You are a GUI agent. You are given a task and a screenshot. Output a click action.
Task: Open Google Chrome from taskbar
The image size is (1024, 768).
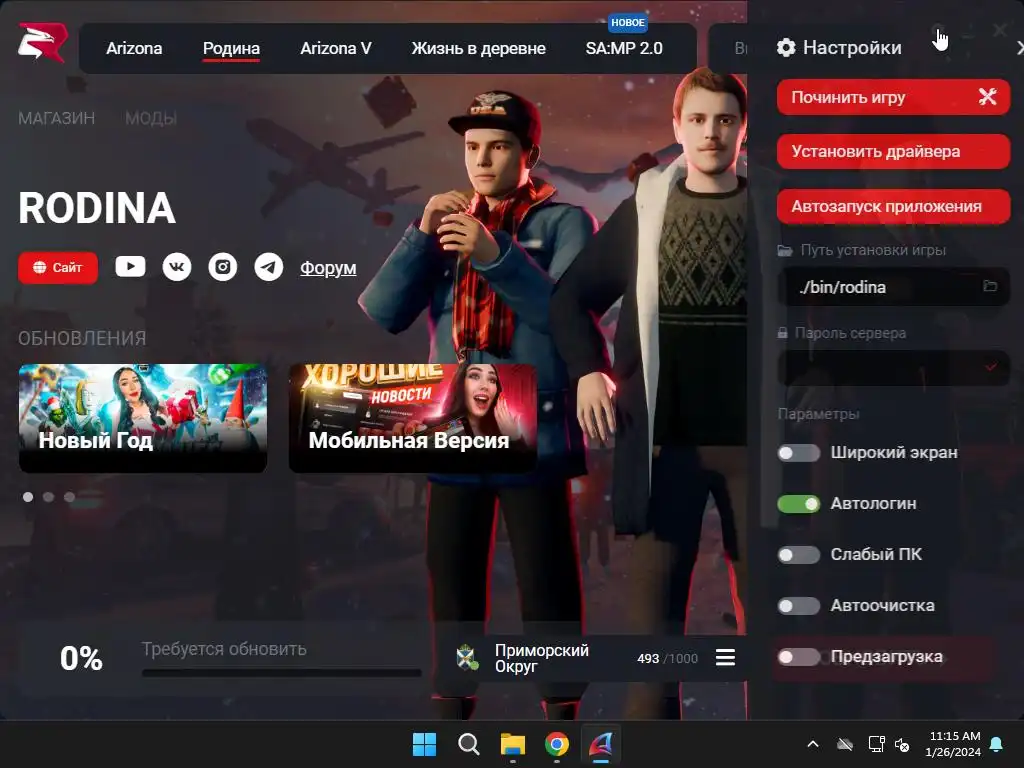(556, 744)
